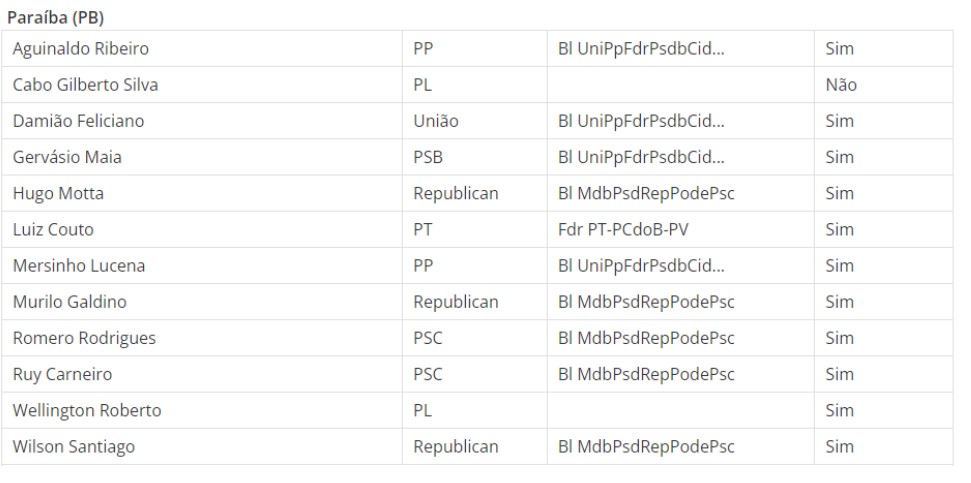This screenshot has height=483, width=971.
Task: Select Hugo Motta's Bl MdbPsdRepPodePsc bloc
Action: click(x=646, y=193)
